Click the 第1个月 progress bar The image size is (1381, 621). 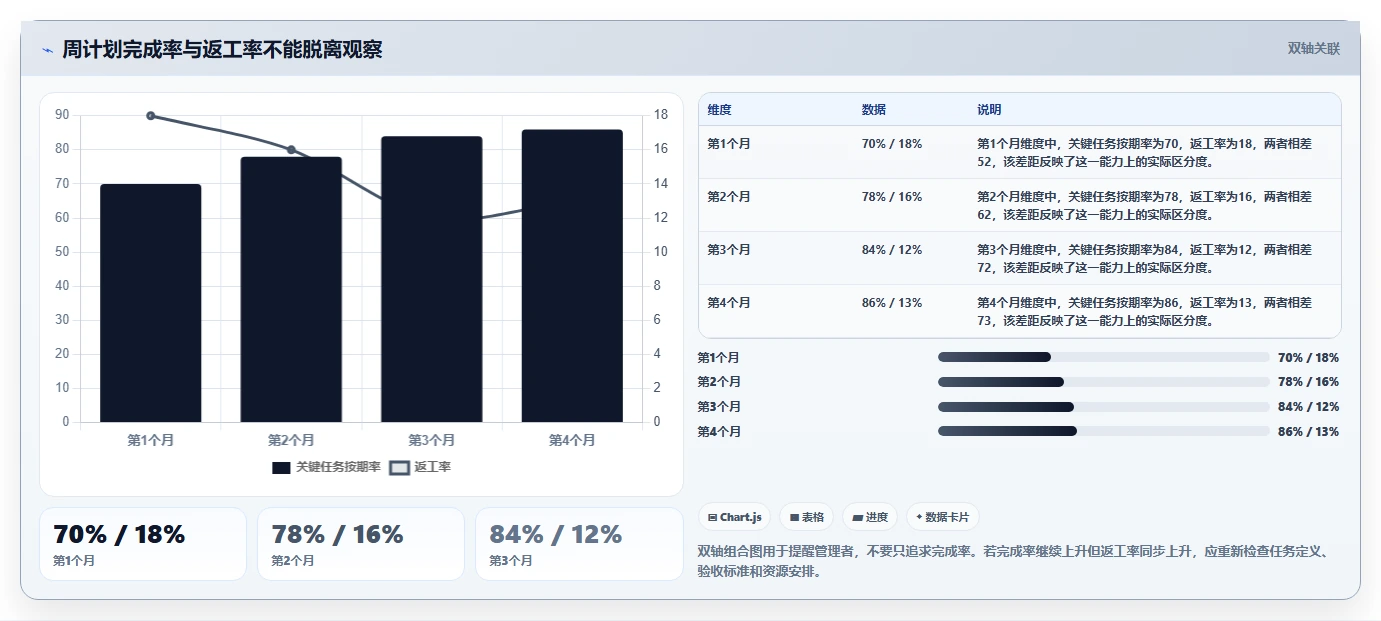coord(1103,357)
